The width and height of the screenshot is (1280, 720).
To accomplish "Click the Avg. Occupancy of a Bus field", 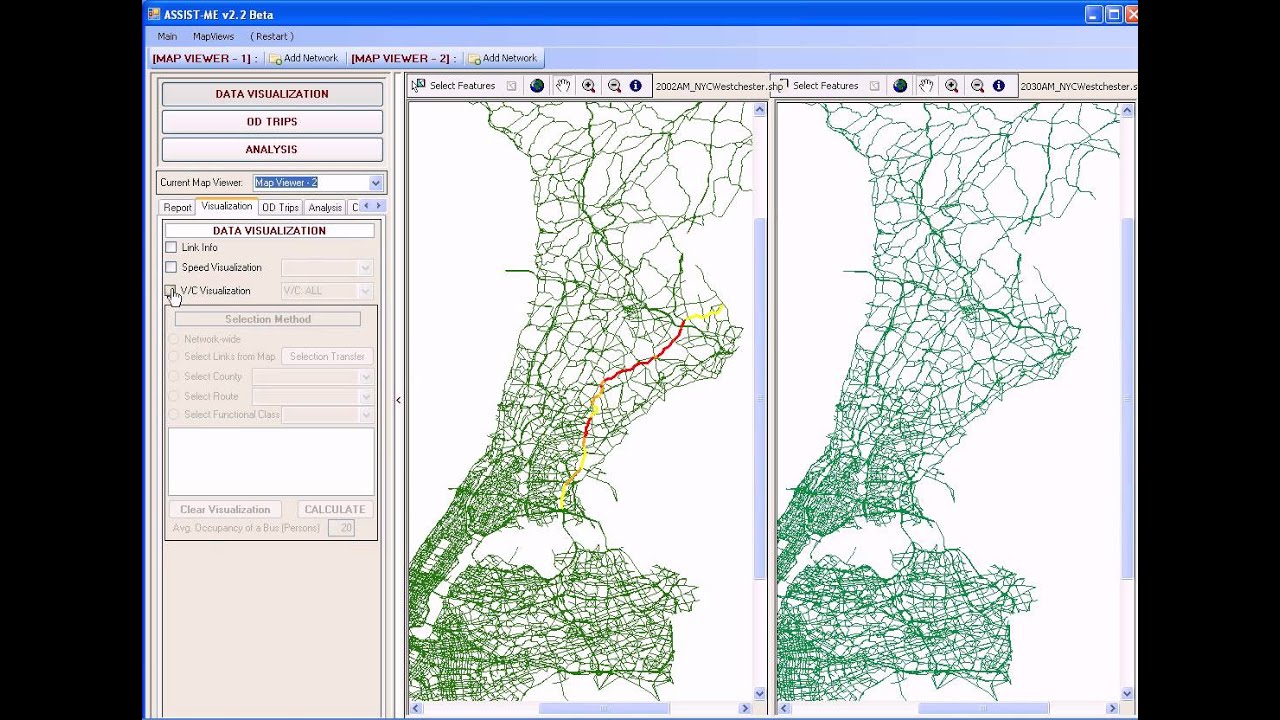I will click(341, 528).
